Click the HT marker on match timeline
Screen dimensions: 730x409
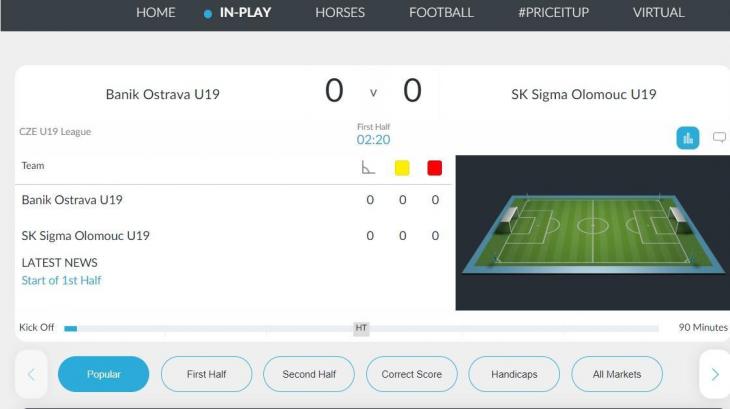tap(361, 328)
